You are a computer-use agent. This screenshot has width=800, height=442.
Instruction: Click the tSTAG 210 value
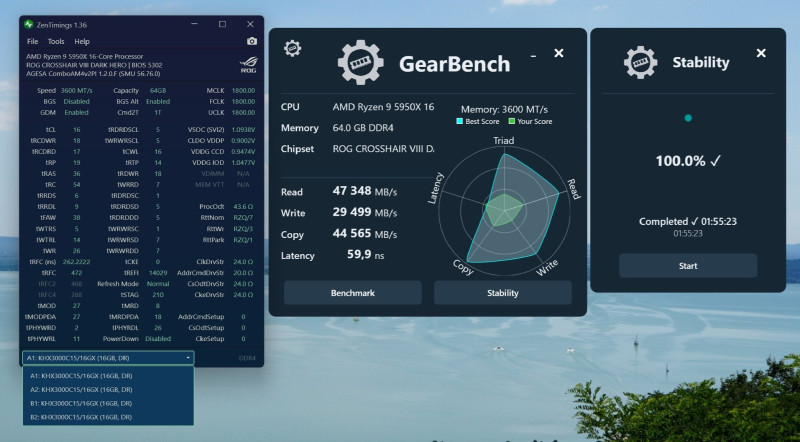(x=158, y=295)
